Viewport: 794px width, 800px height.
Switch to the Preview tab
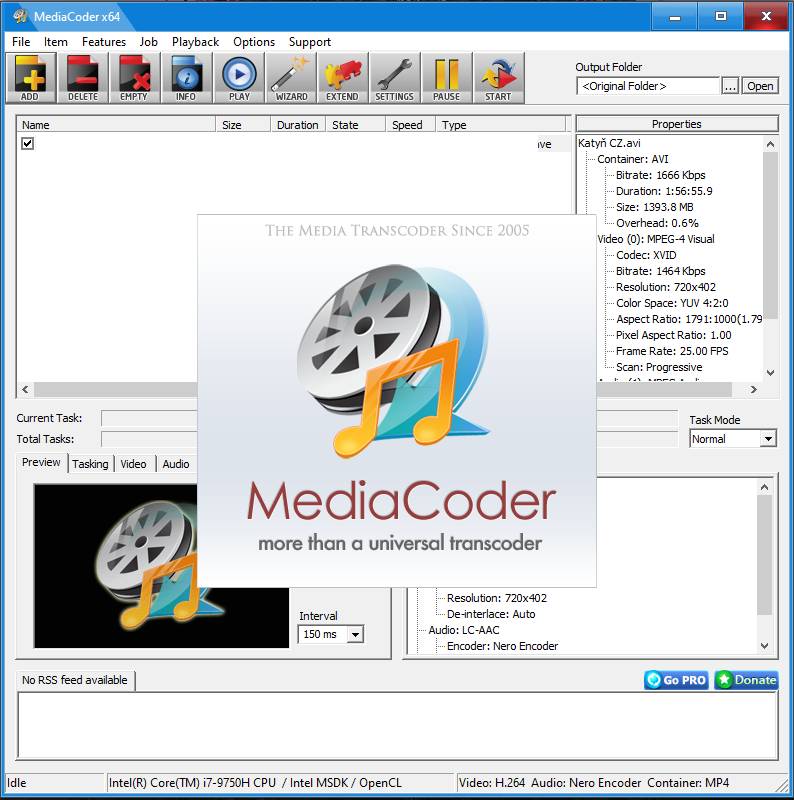(x=41, y=462)
